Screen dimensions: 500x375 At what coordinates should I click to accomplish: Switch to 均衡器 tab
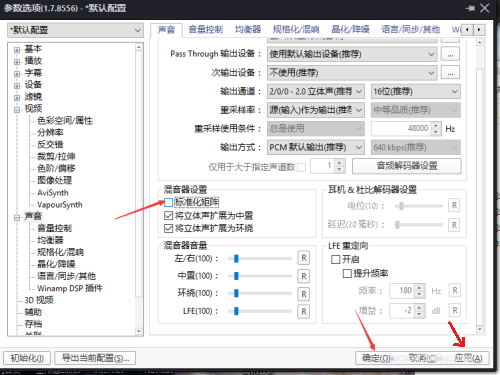248,30
